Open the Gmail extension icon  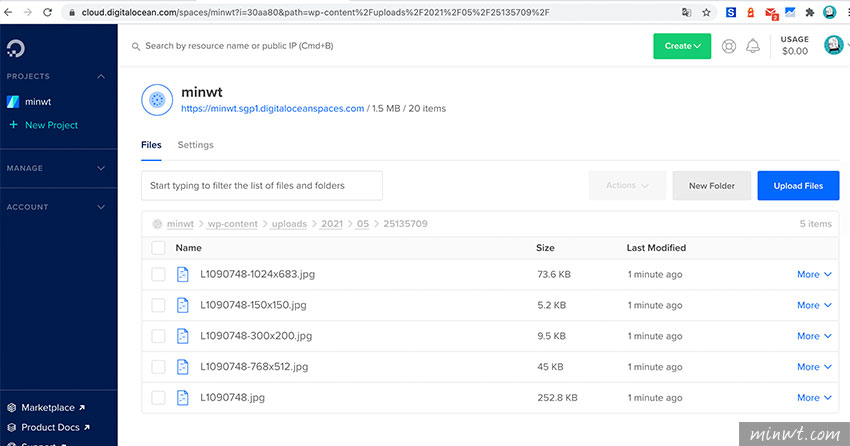tap(771, 13)
